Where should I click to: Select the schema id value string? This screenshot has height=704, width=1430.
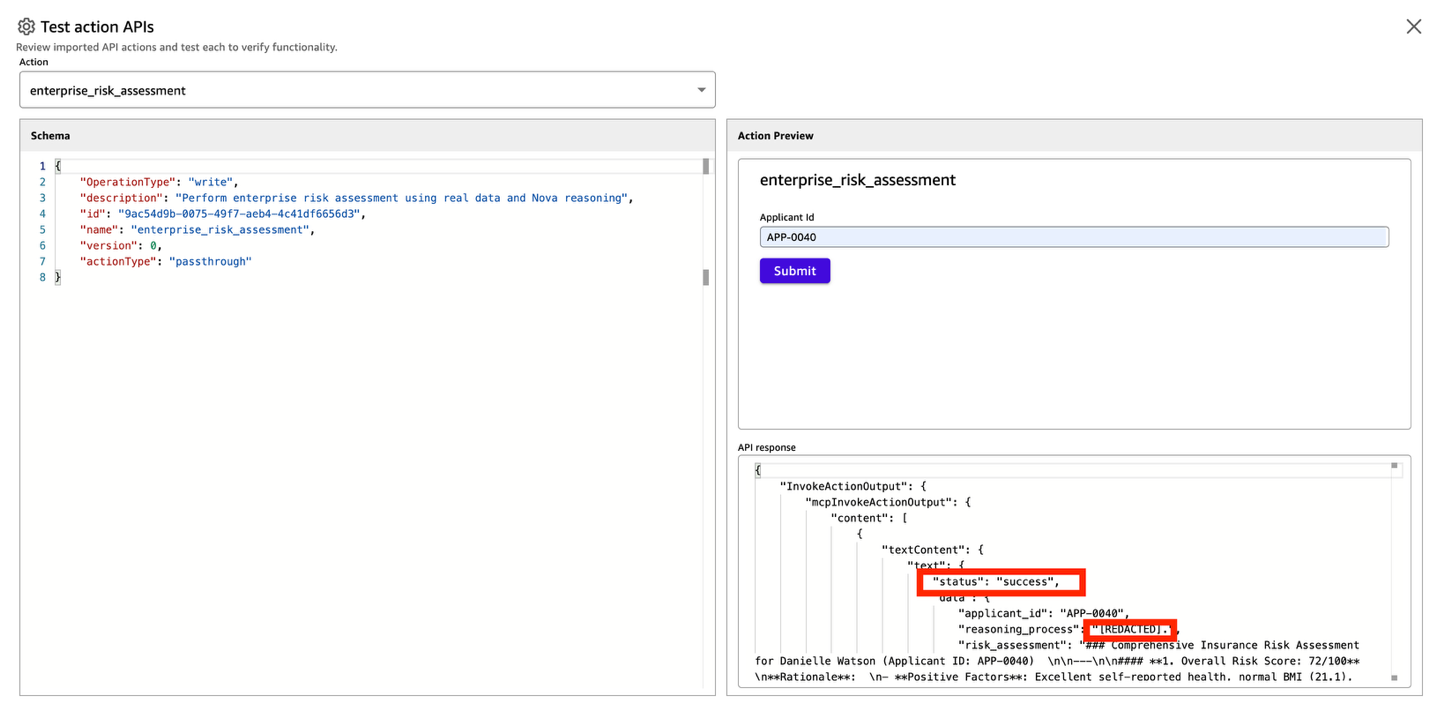(239, 214)
